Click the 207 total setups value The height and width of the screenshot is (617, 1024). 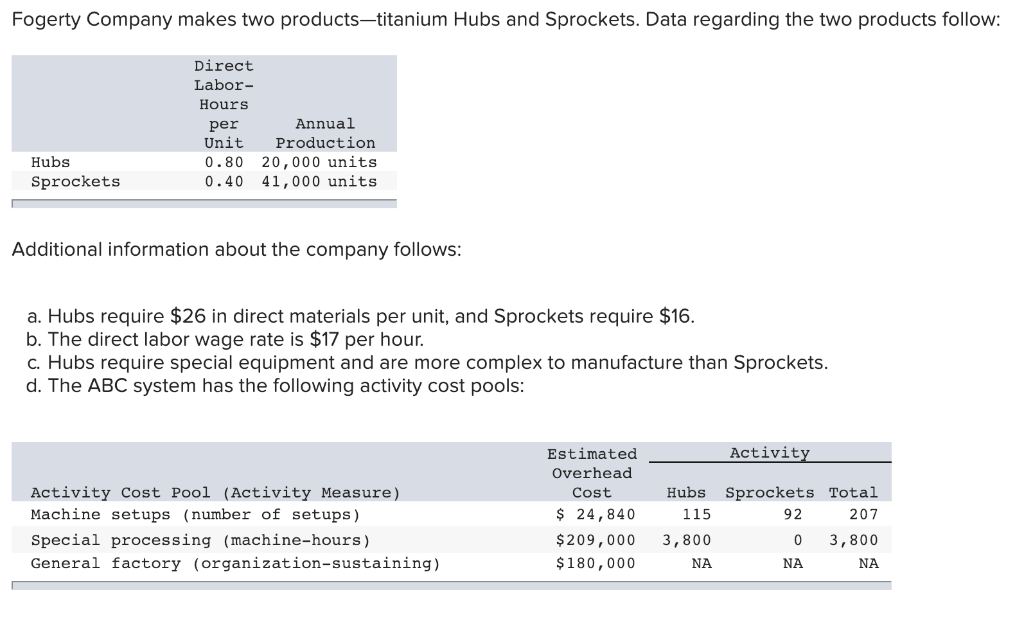(x=862, y=514)
